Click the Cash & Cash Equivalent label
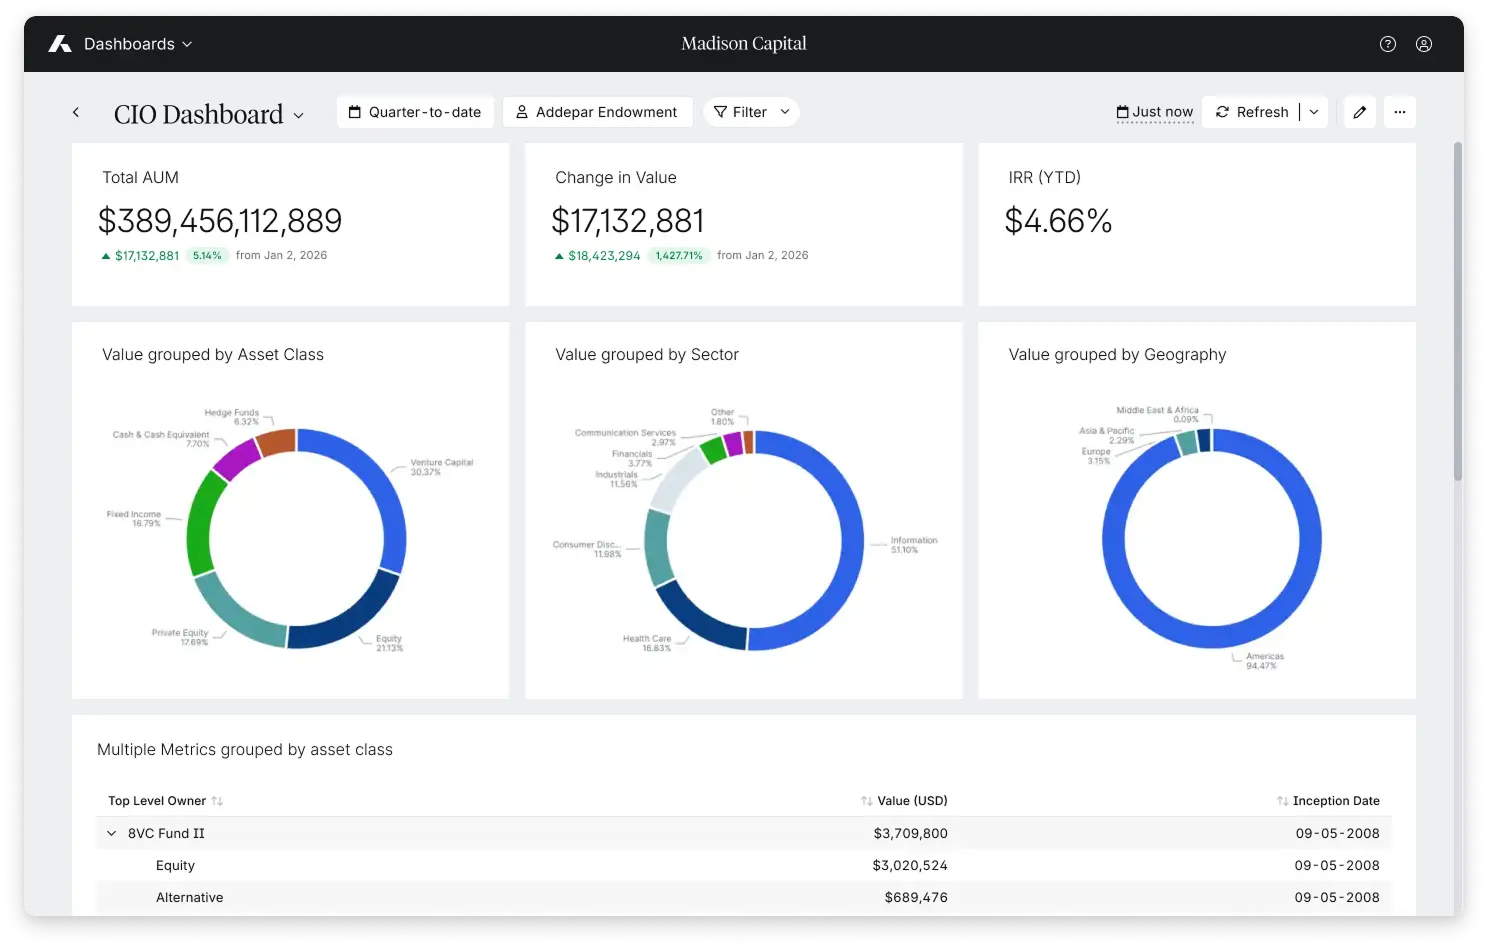The image size is (1488, 948). coord(161,439)
